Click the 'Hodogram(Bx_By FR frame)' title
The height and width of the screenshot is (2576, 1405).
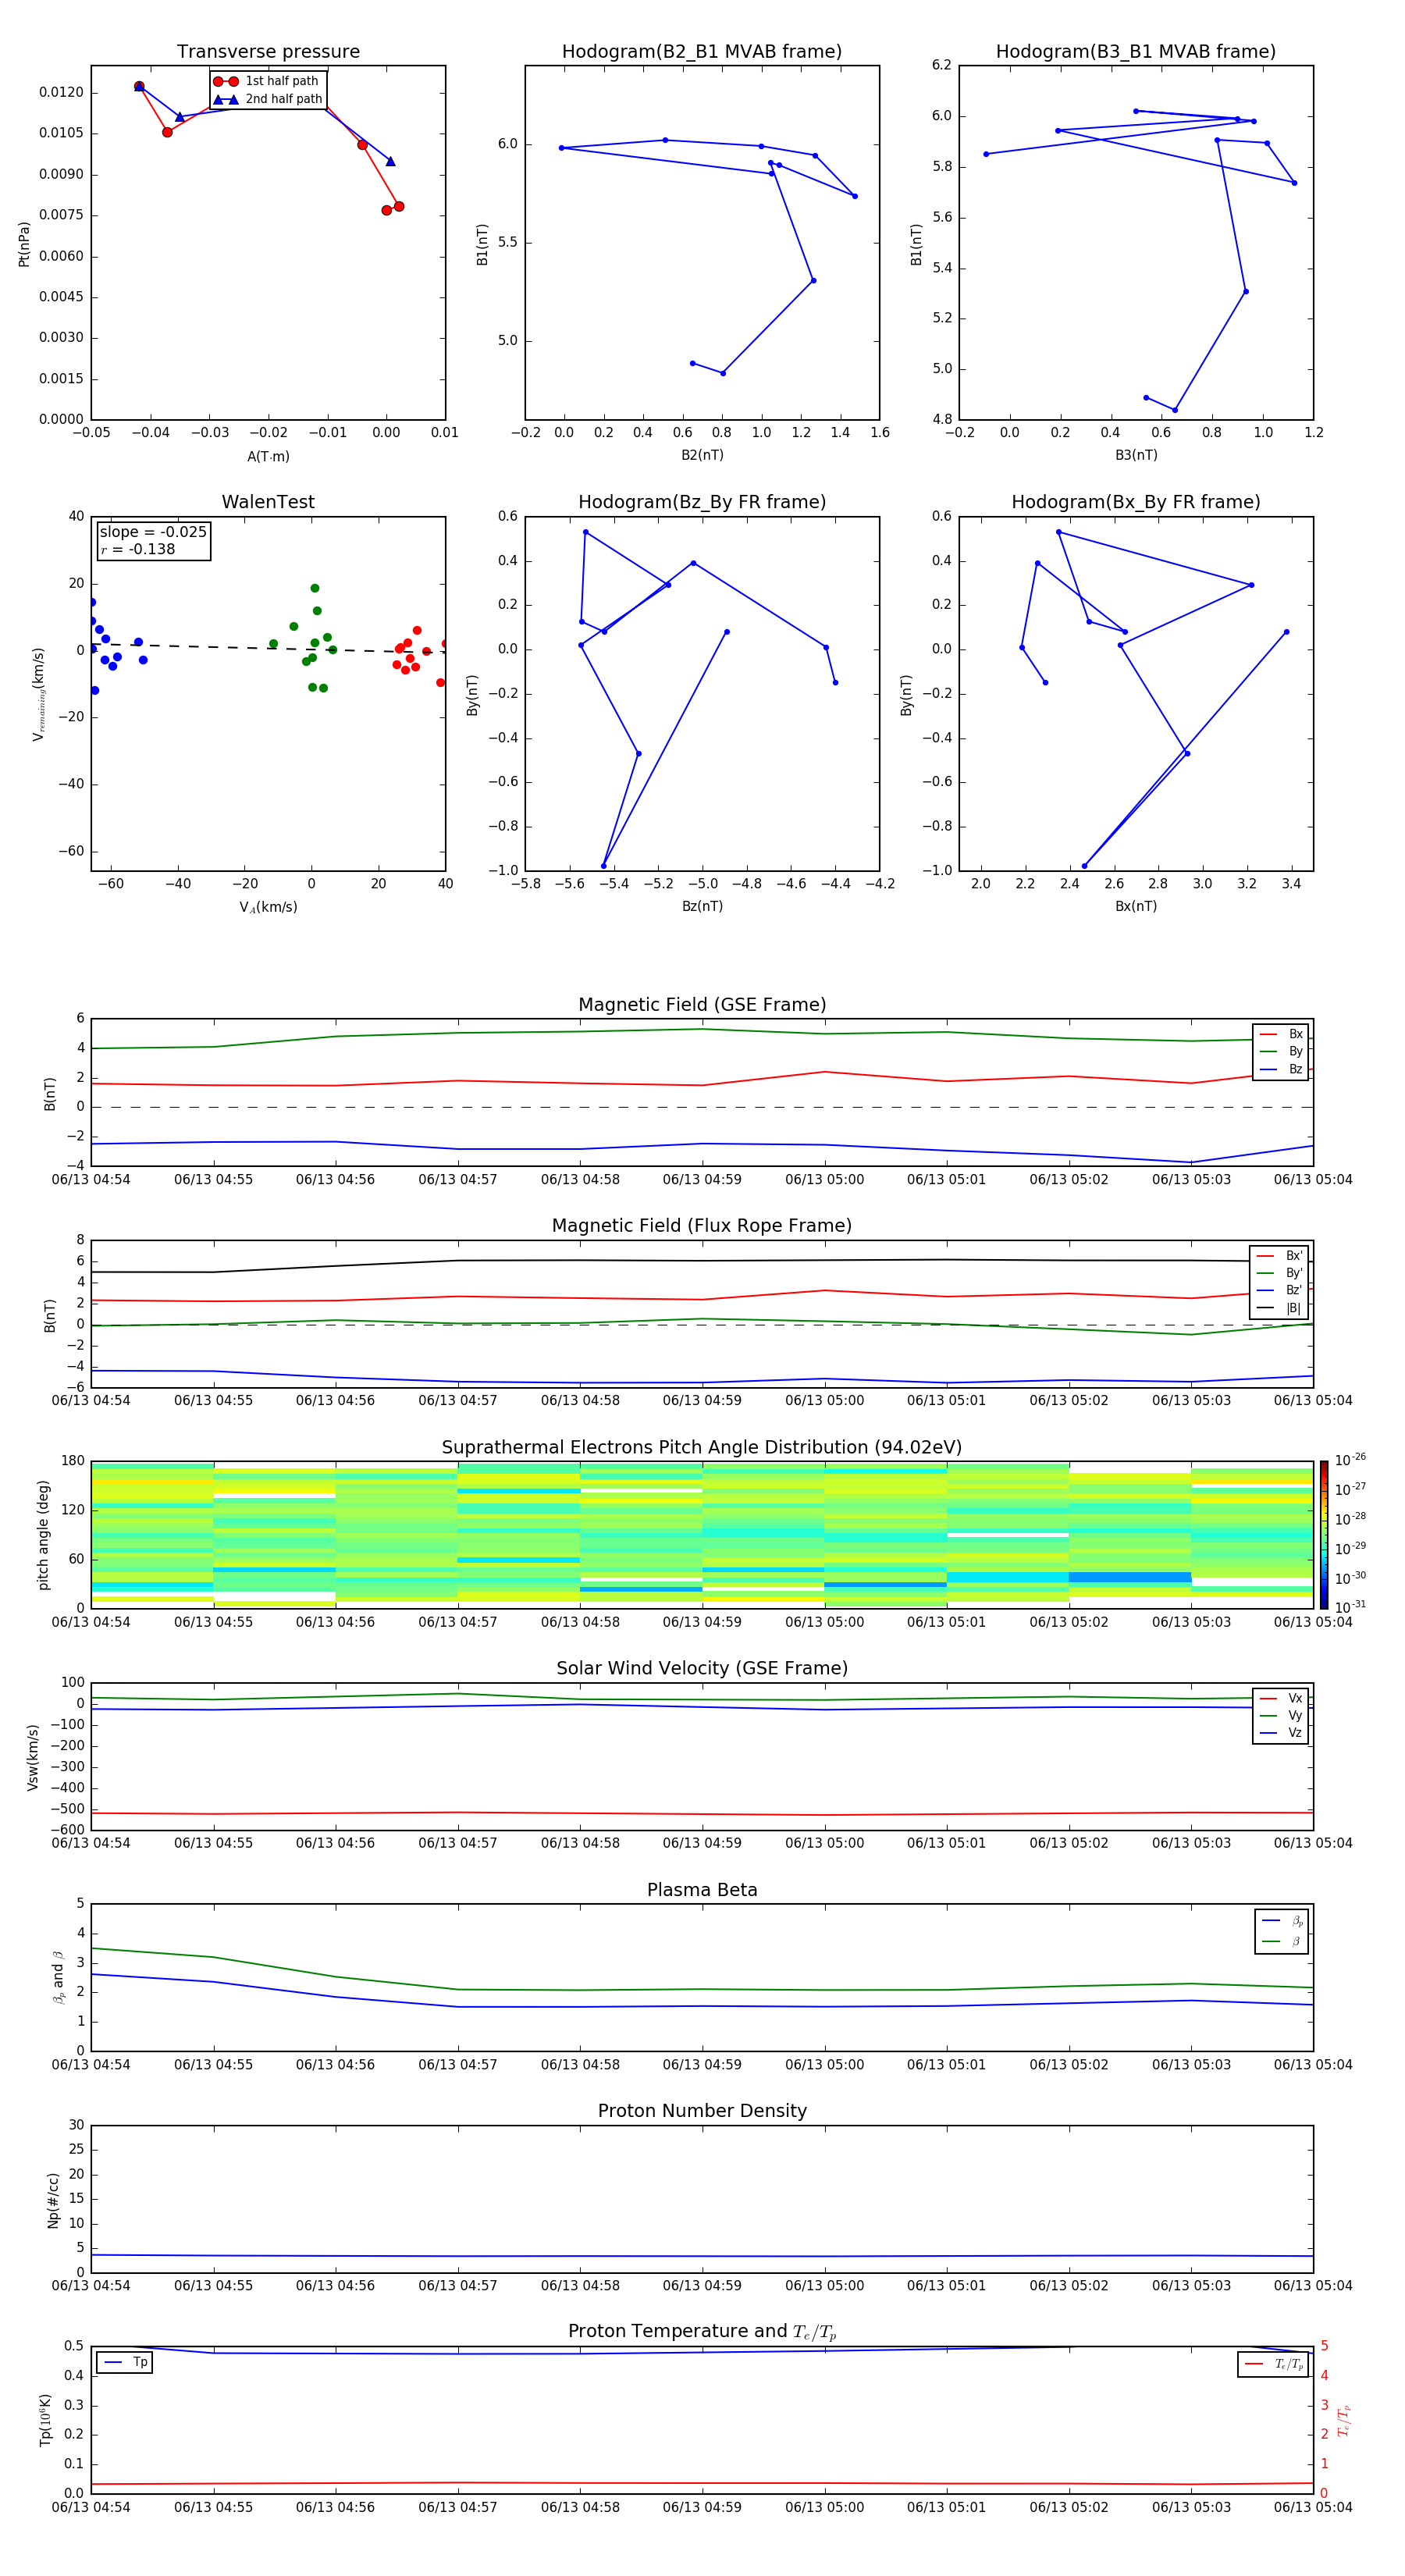[1136, 502]
